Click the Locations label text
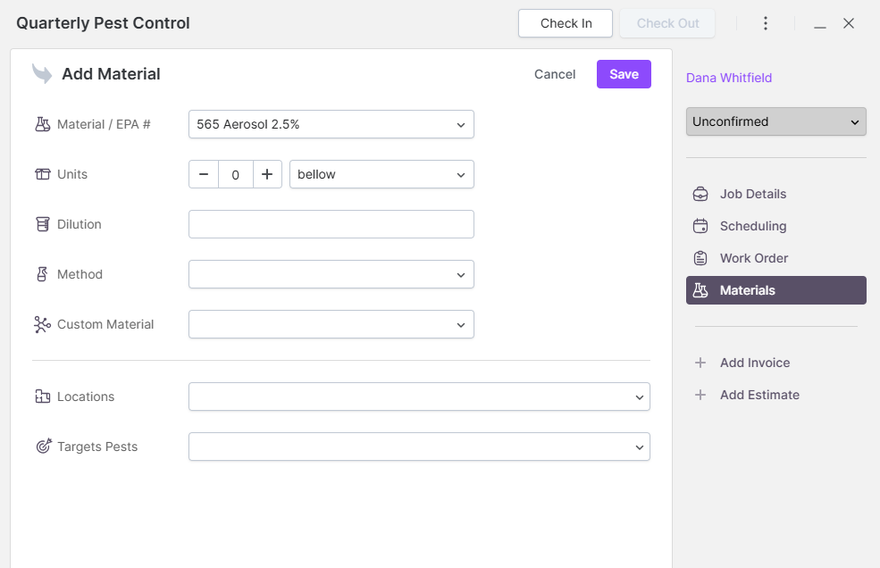 [86, 396]
